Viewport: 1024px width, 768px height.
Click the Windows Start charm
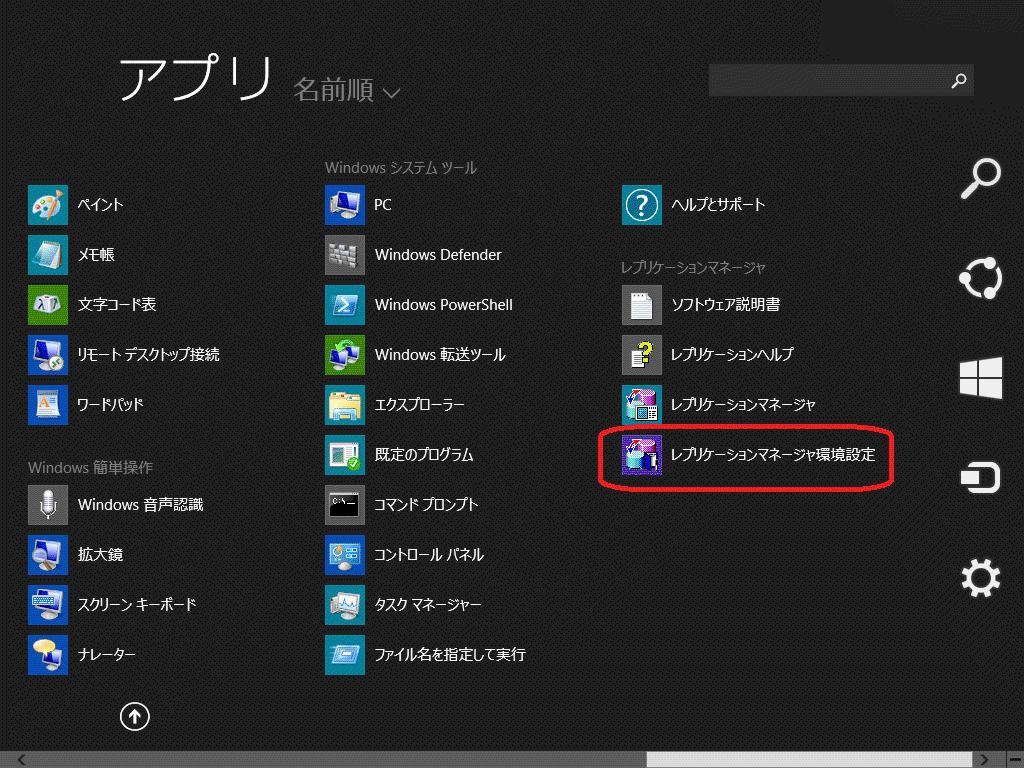981,377
